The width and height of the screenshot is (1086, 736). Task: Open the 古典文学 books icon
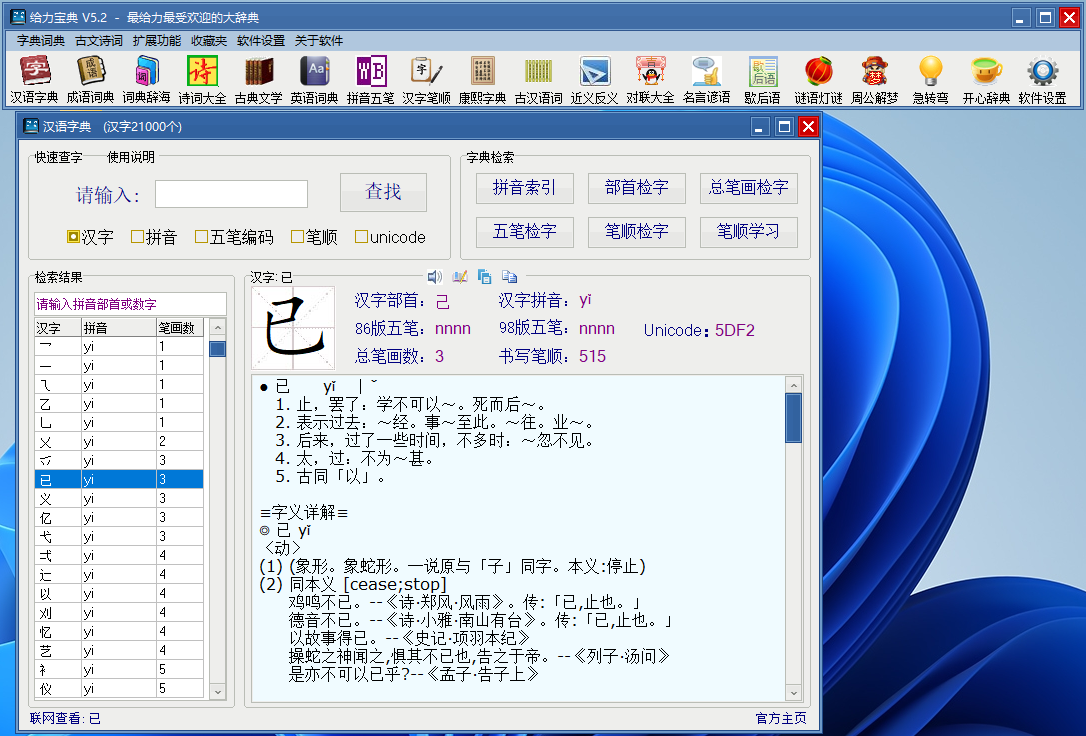click(x=258, y=80)
